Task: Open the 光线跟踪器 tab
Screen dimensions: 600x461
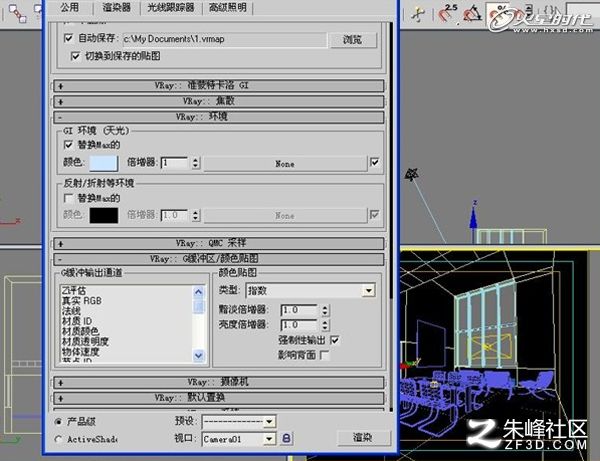Action: click(x=171, y=7)
